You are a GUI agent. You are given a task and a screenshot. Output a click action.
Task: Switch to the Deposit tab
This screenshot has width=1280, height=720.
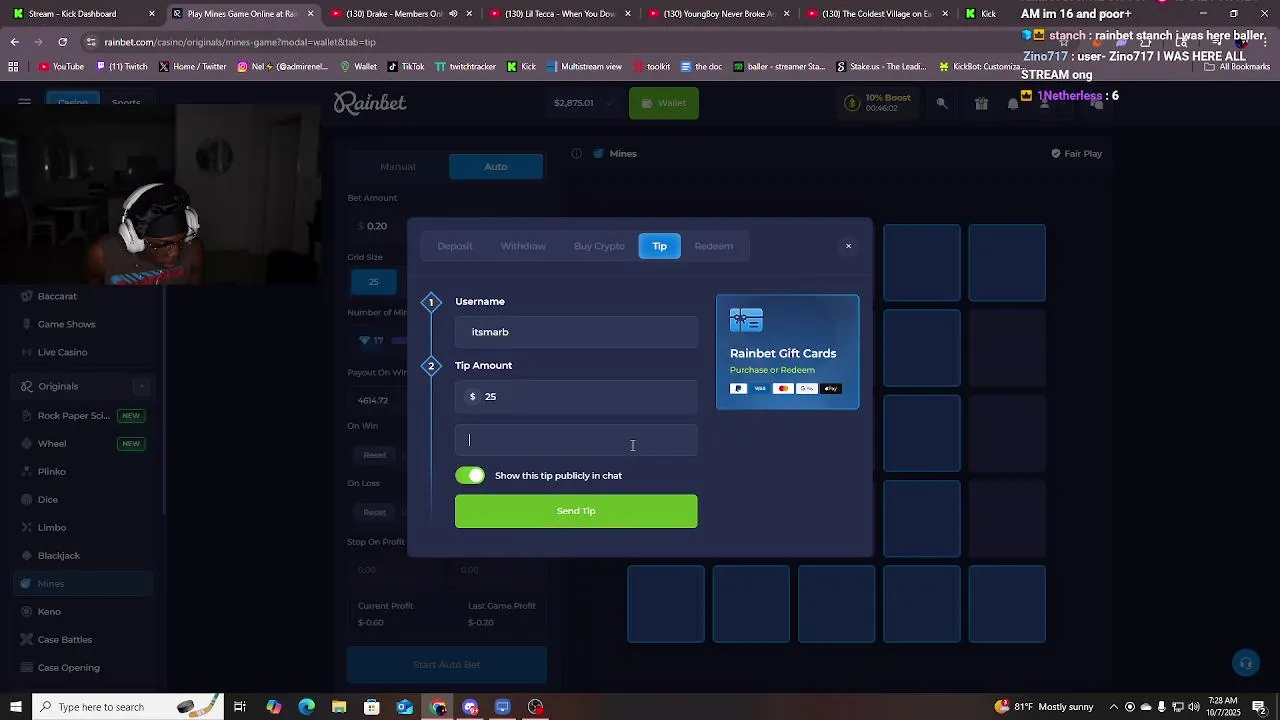pyautogui.click(x=455, y=246)
